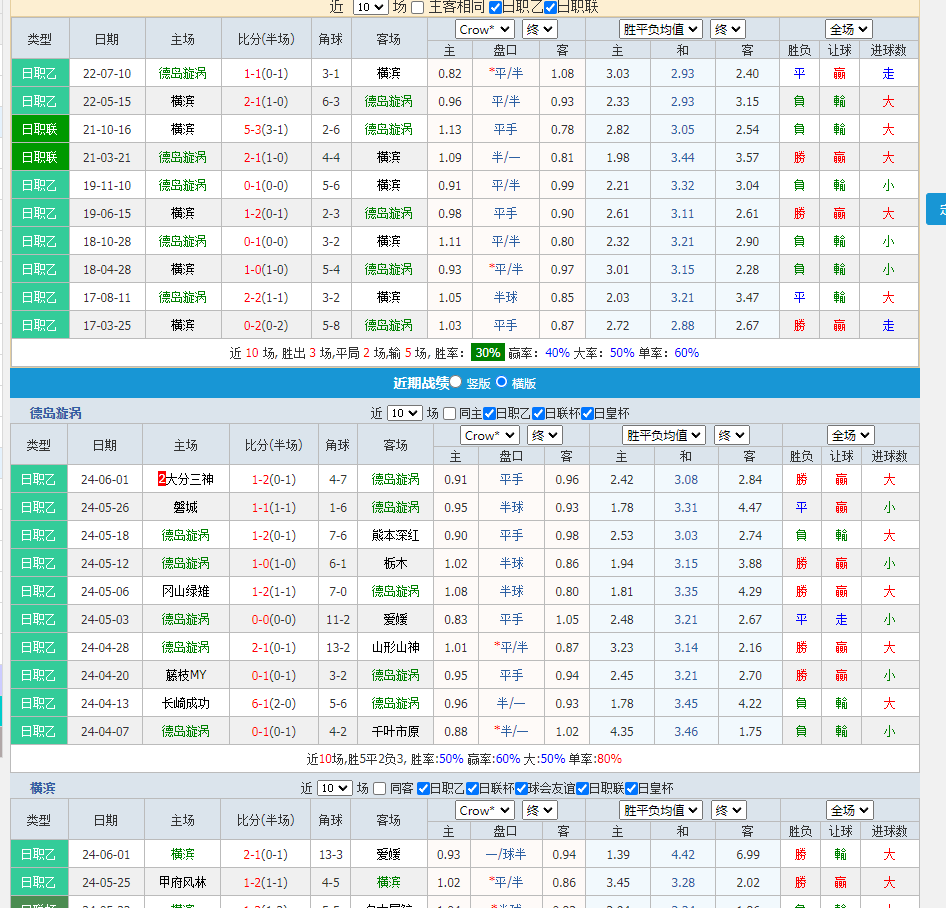Click the red card "2" badge beside 大分三神
The width and height of the screenshot is (946, 908).
[x=162, y=479]
